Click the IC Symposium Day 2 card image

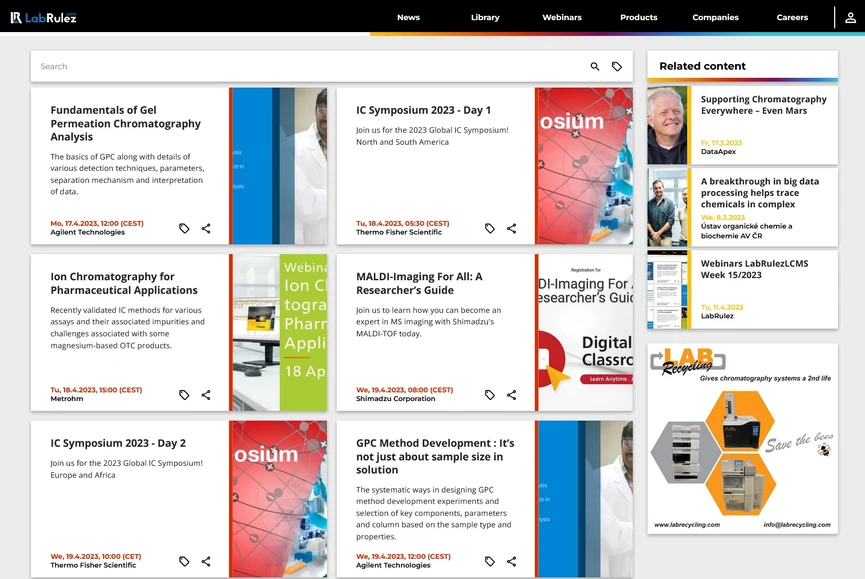pos(280,499)
